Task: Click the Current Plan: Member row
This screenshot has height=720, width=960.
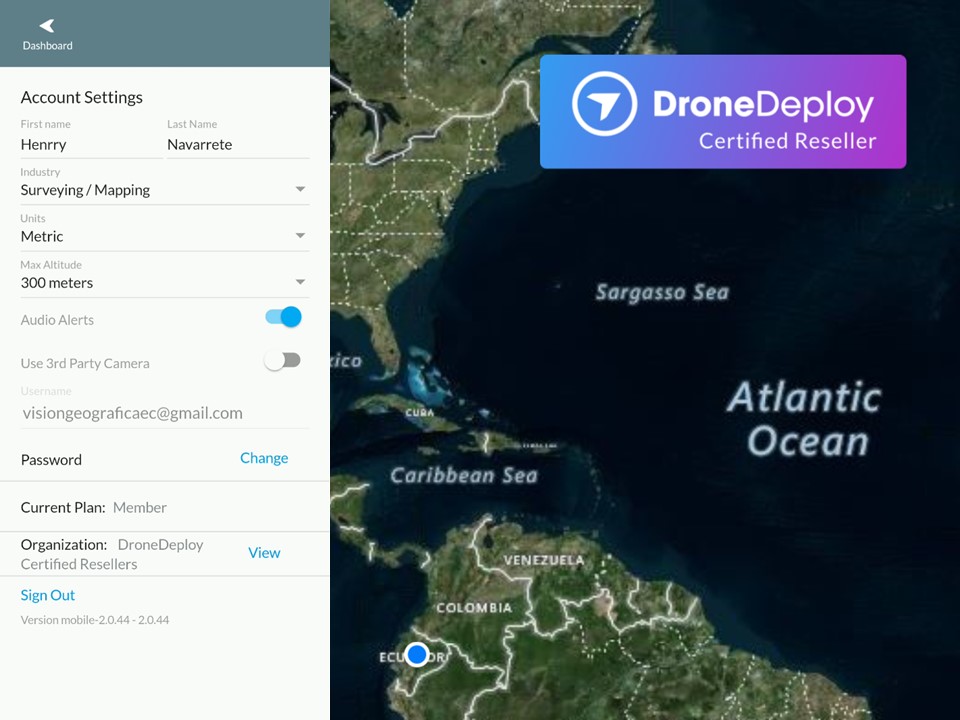Action: click(165, 508)
